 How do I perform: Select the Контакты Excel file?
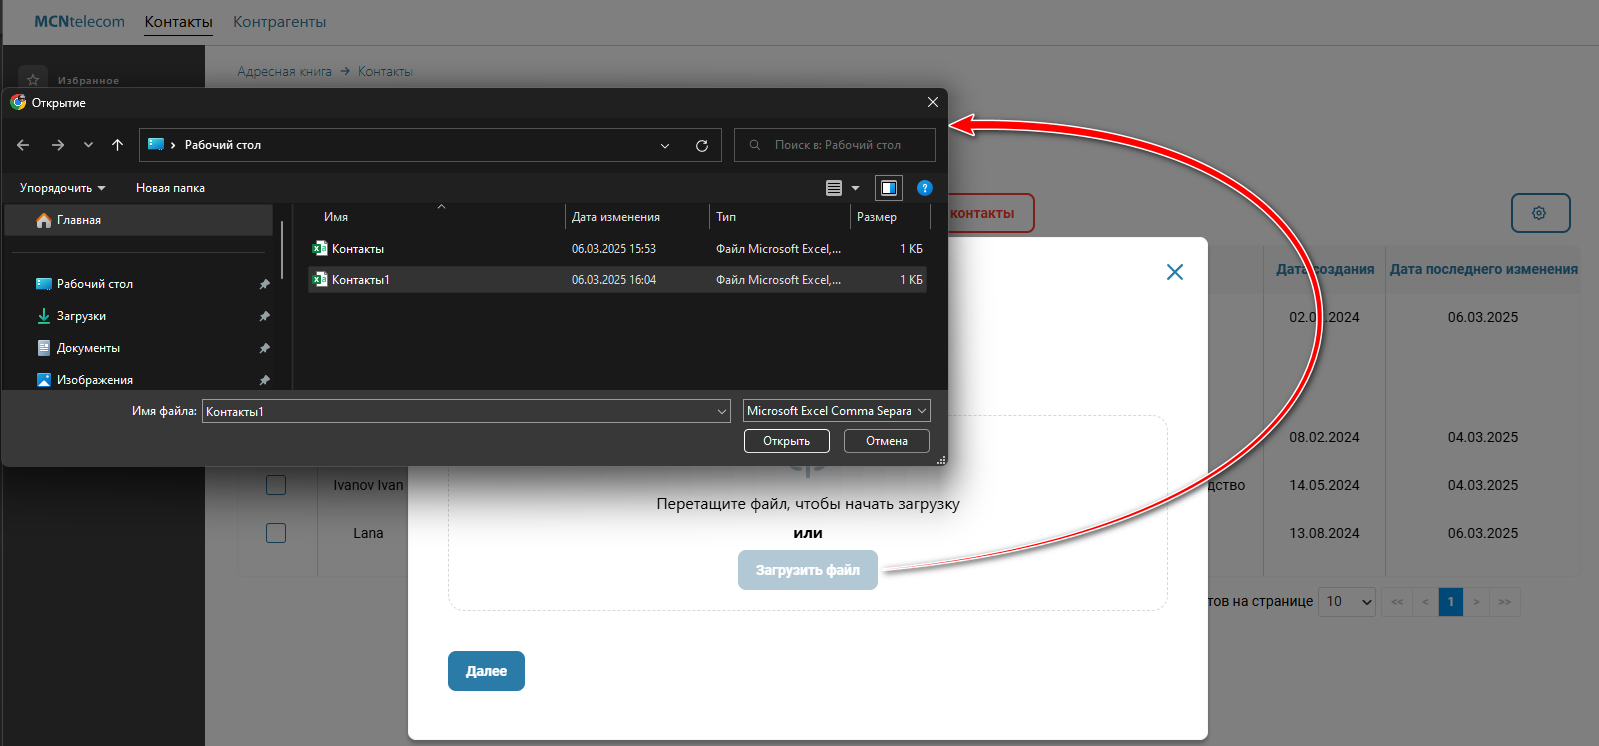(617, 249)
